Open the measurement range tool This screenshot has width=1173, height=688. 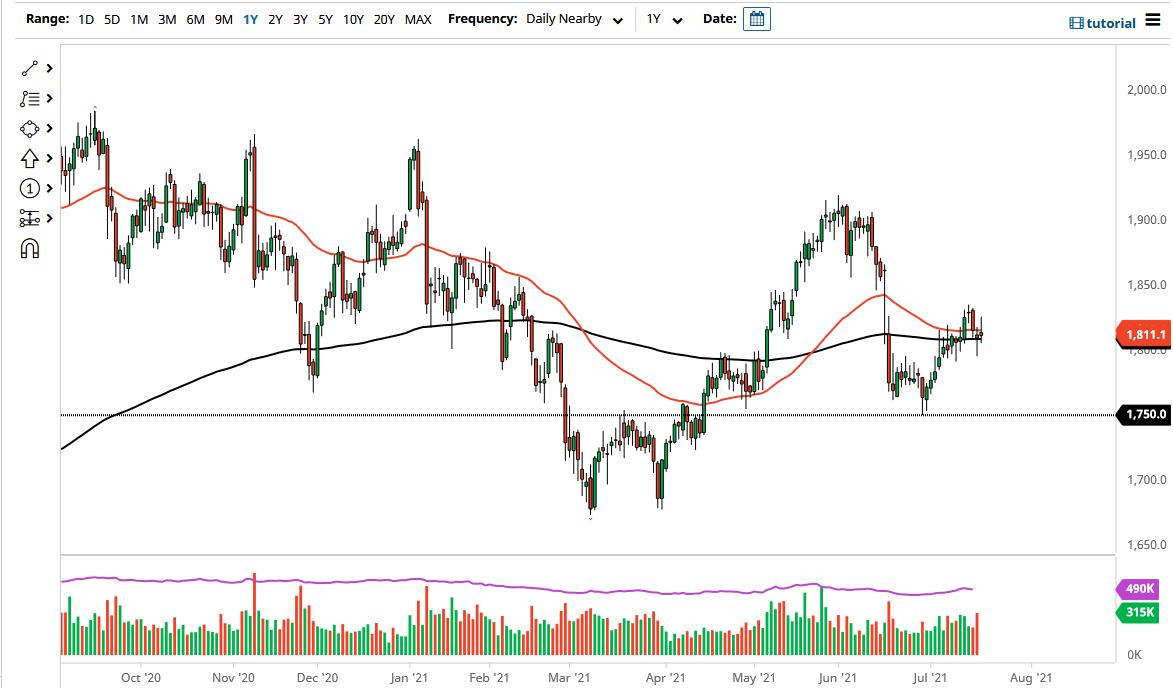(x=29, y=218)
